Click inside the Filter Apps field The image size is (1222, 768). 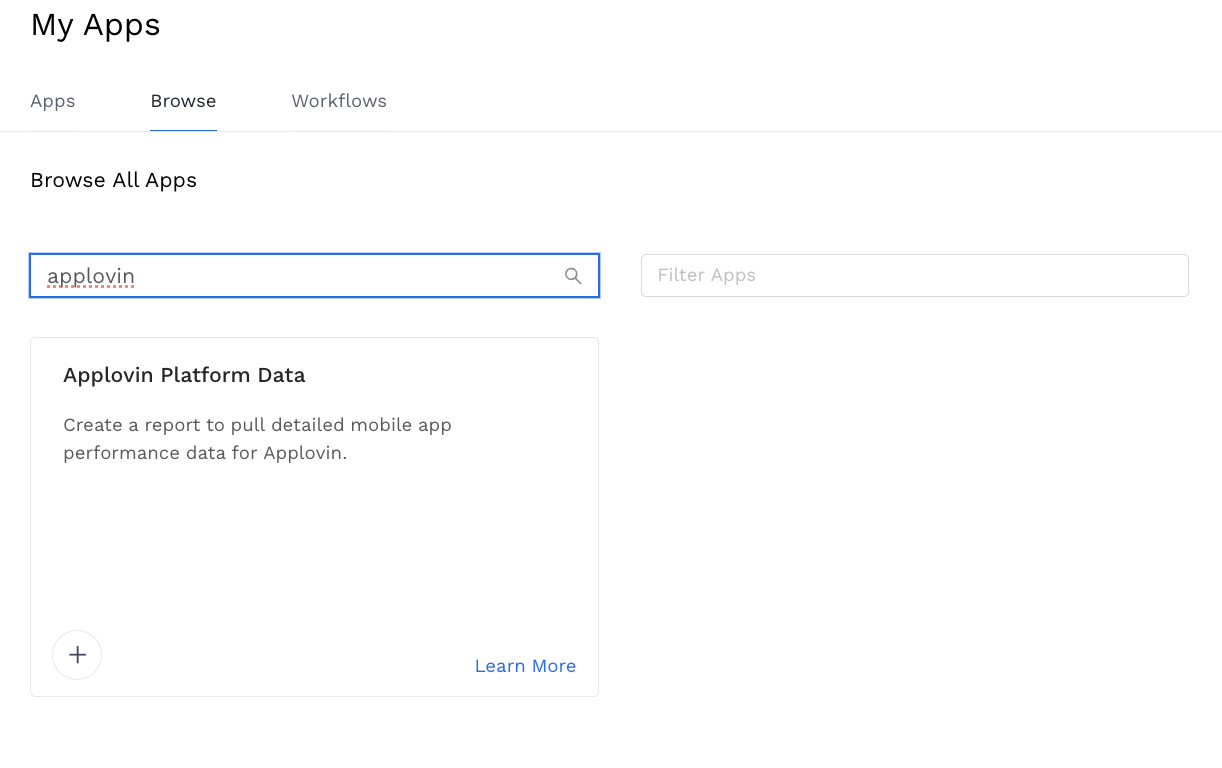[x=915, y=275]
